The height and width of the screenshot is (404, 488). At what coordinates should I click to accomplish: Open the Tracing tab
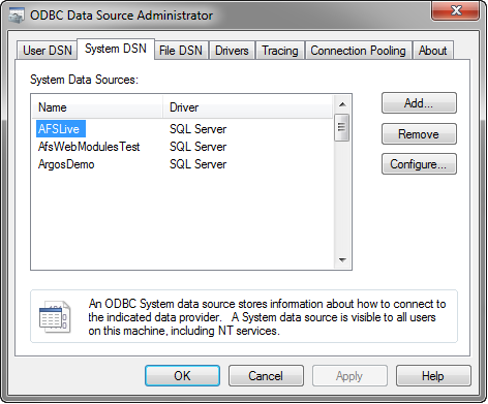click(280, 51)
